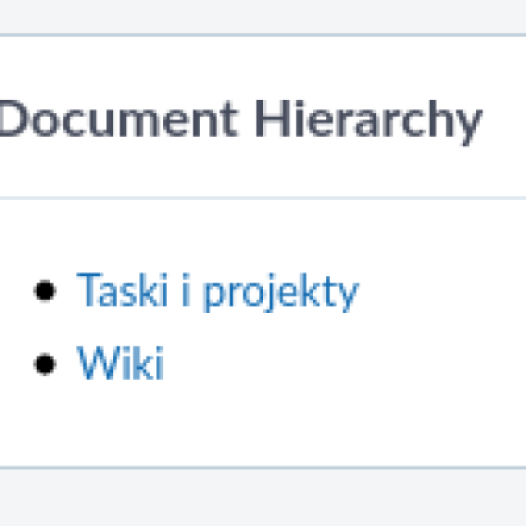Open the Wiki document link

pyautogui.click(x=120, y=363)
